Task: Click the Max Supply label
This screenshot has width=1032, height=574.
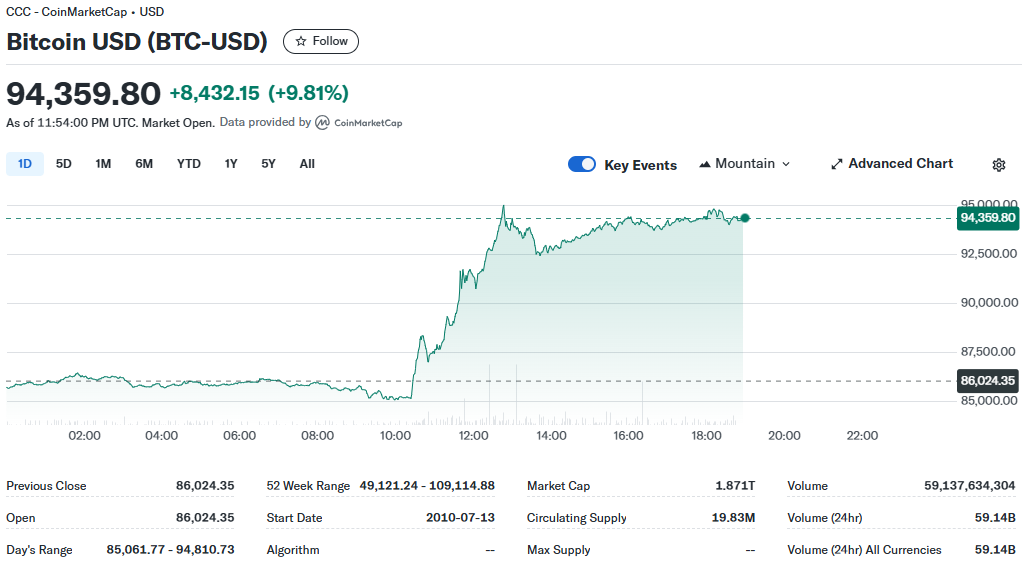Action: tap(558, 550)
